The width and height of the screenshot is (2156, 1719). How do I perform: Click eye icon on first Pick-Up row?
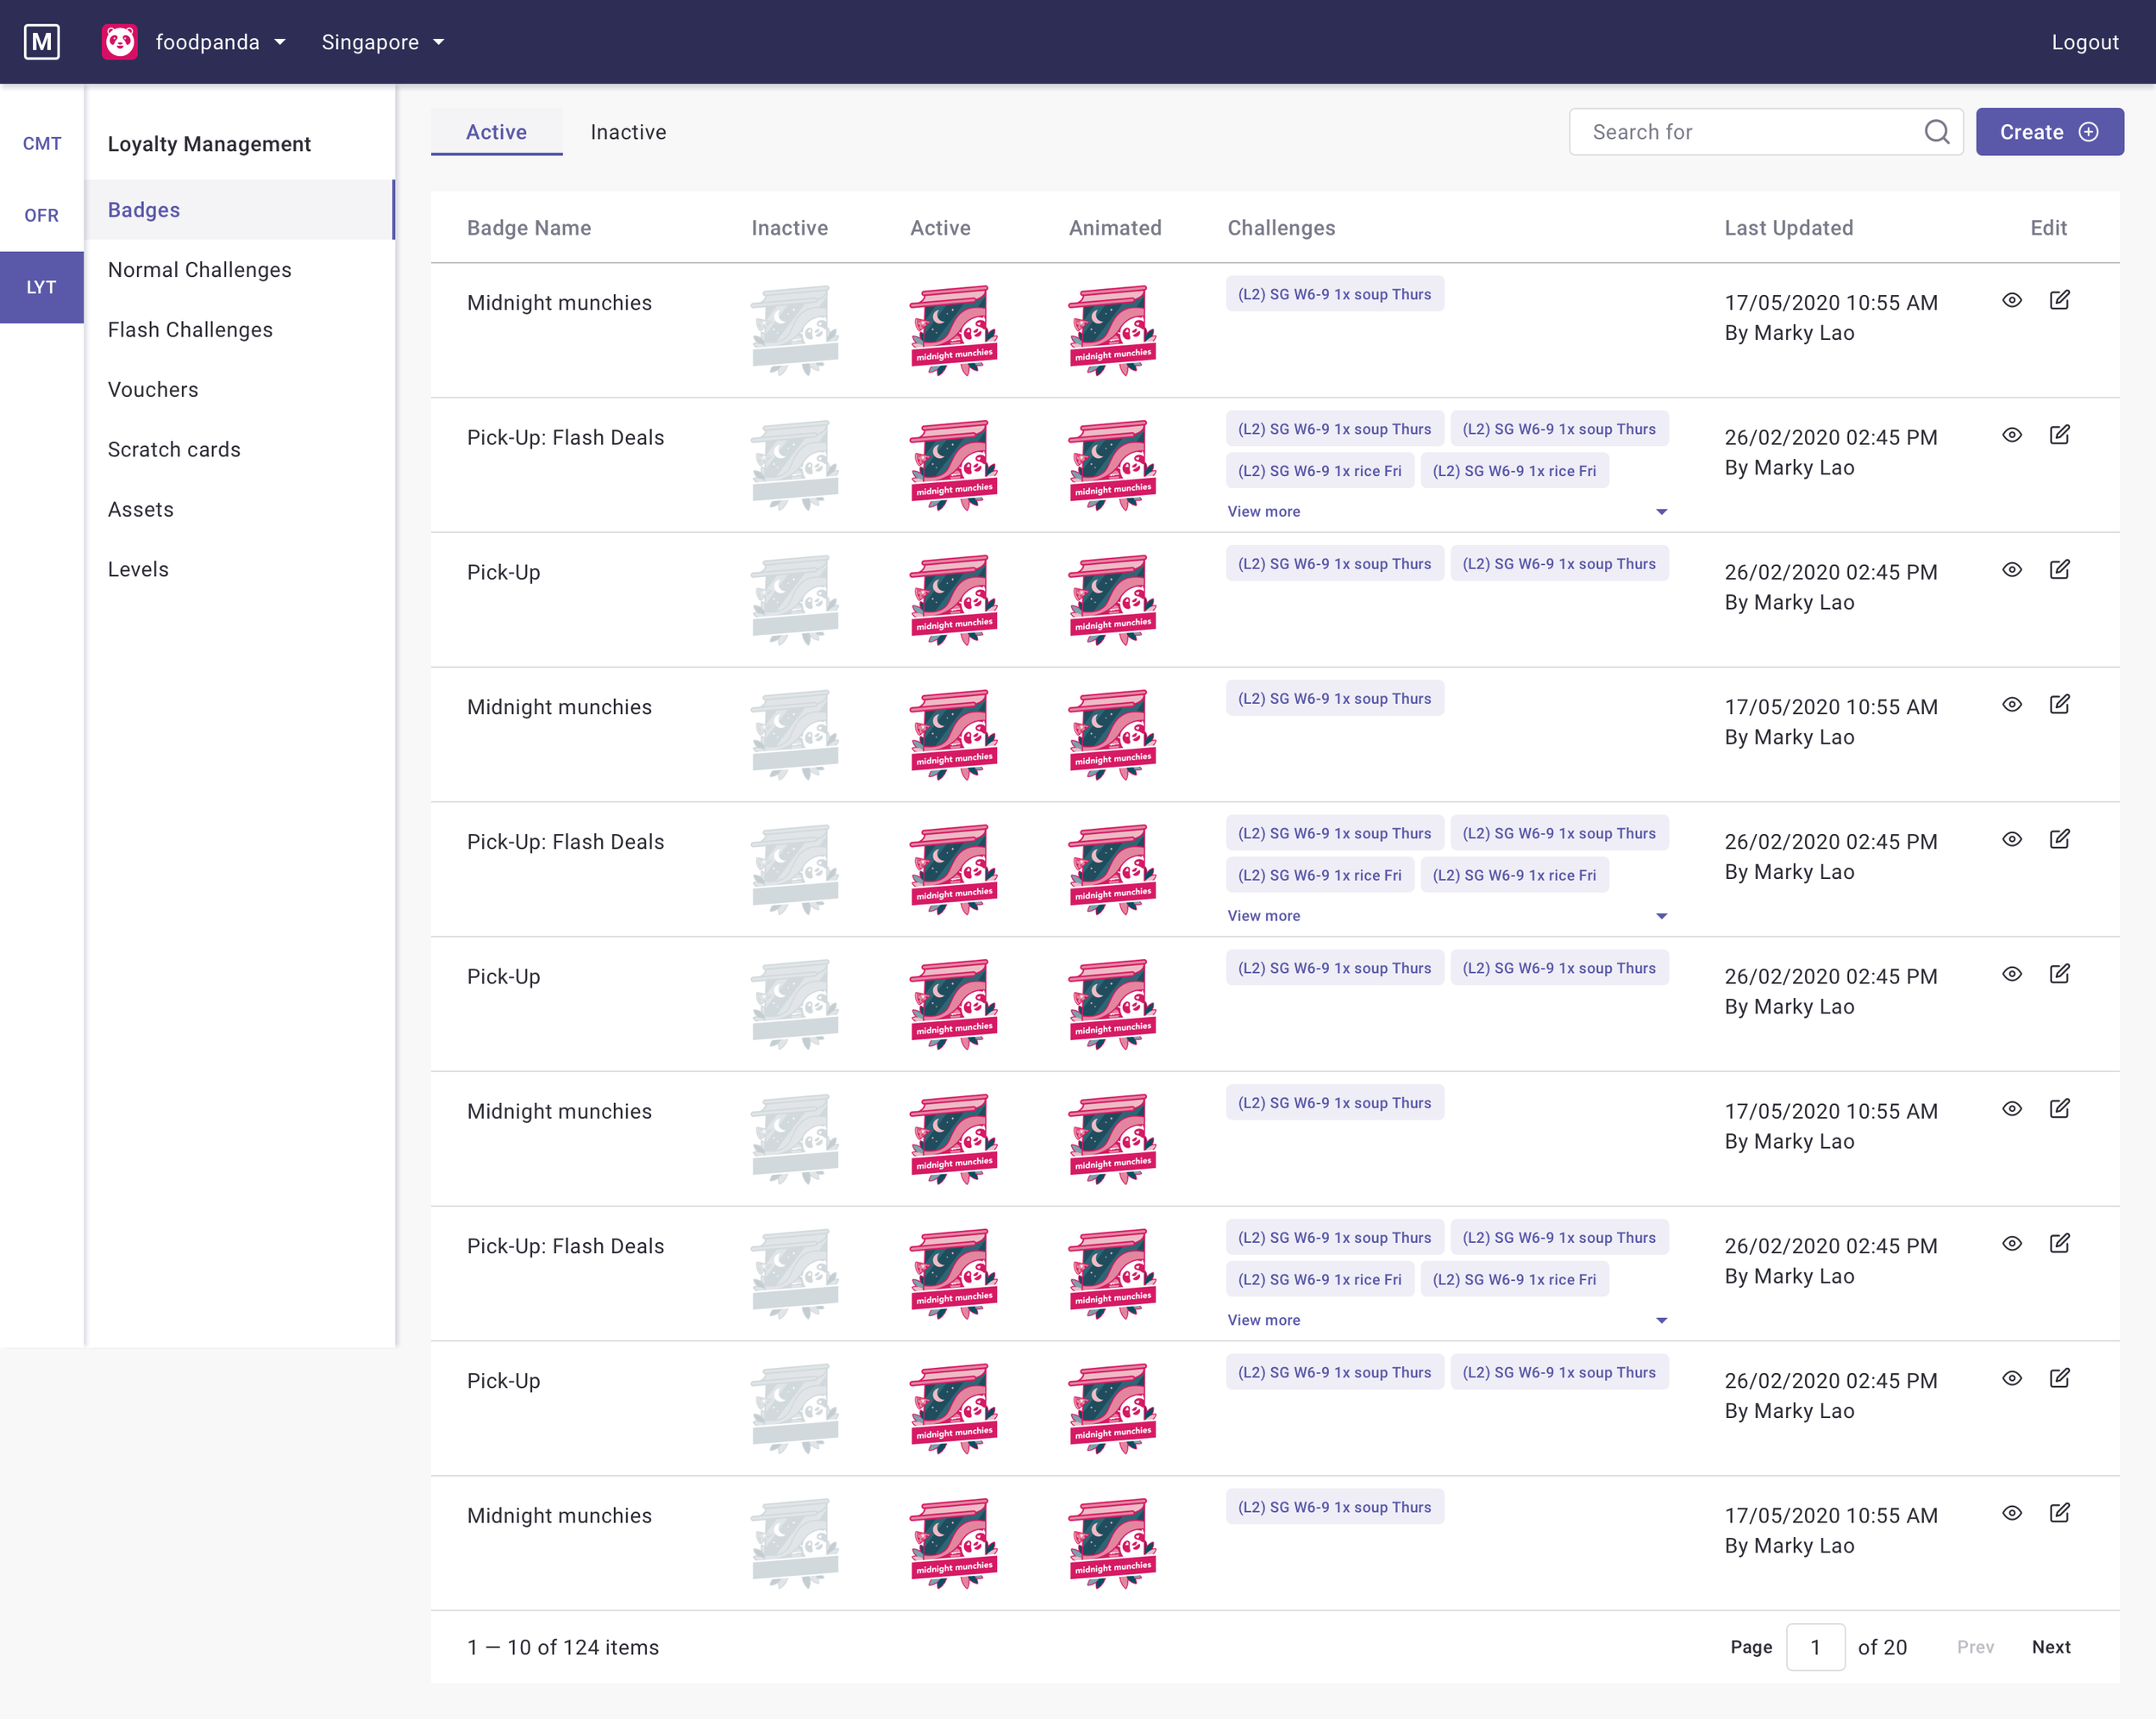(2012, 570)
